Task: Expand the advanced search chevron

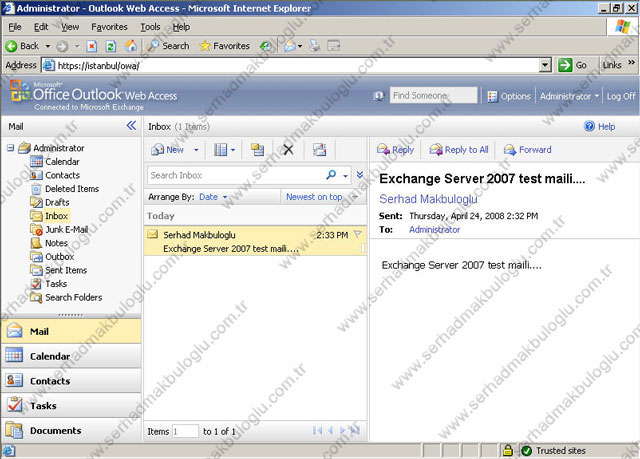Action: (x=360, y=175)
